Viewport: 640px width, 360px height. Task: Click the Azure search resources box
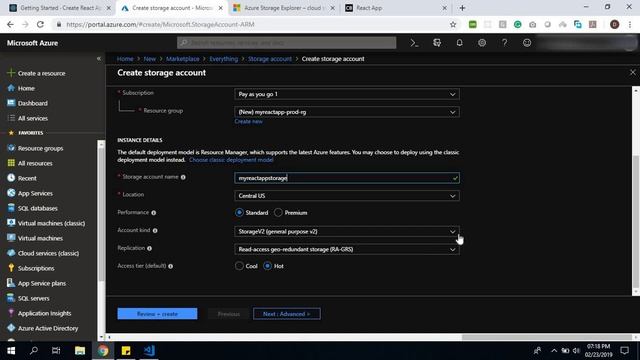coord(287,42)
